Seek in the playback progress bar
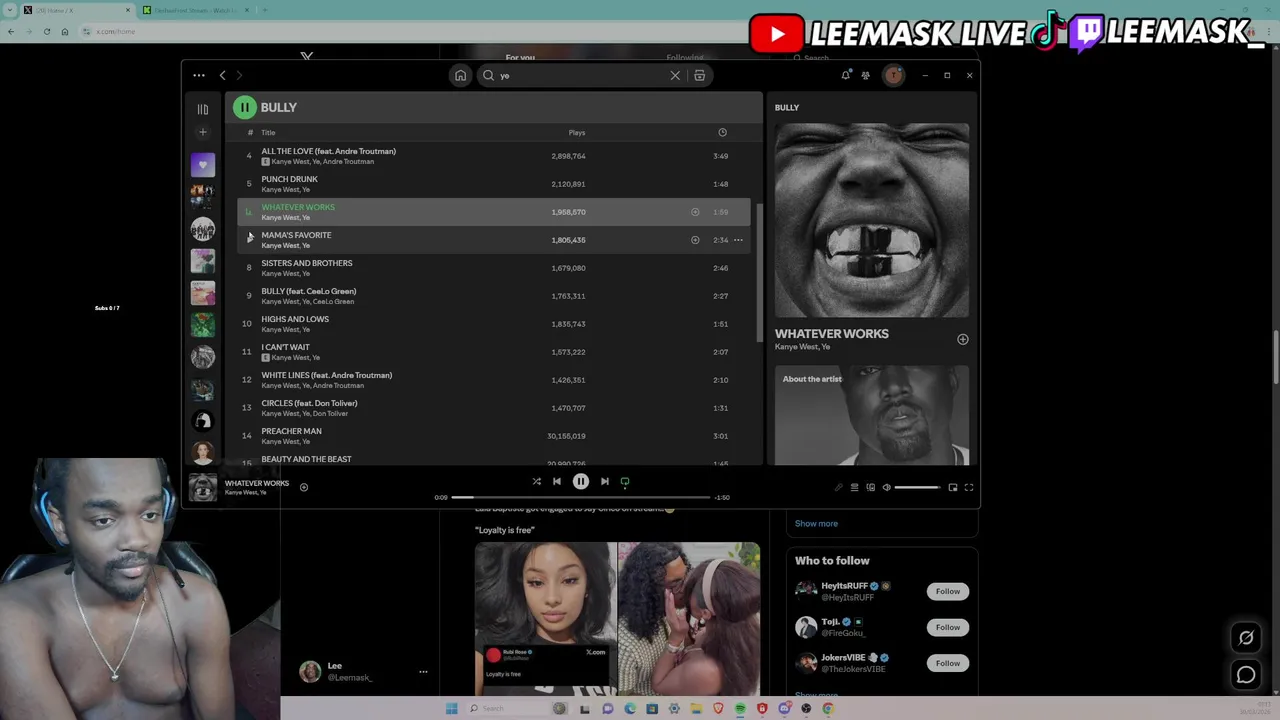Screen dimensions: 1280x720 pyautogui.click(x=580, y=497)
